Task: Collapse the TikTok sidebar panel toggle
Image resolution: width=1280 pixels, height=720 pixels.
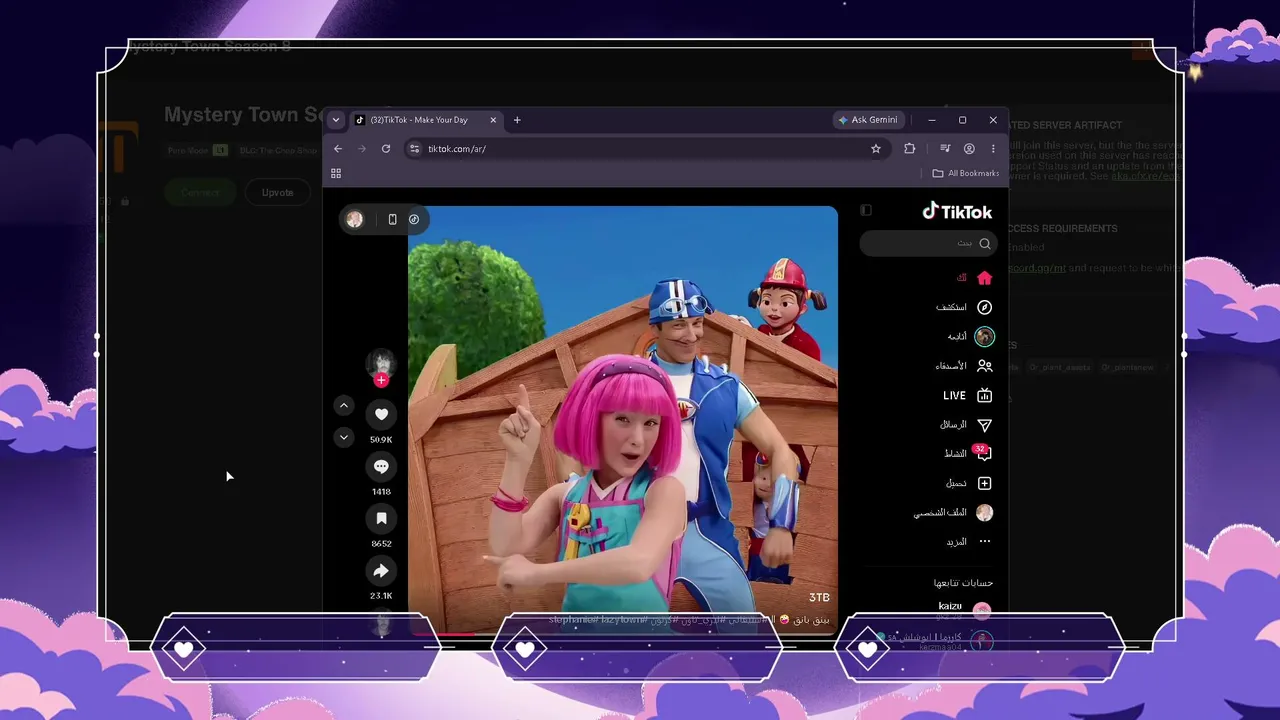Action: [866, 210]
